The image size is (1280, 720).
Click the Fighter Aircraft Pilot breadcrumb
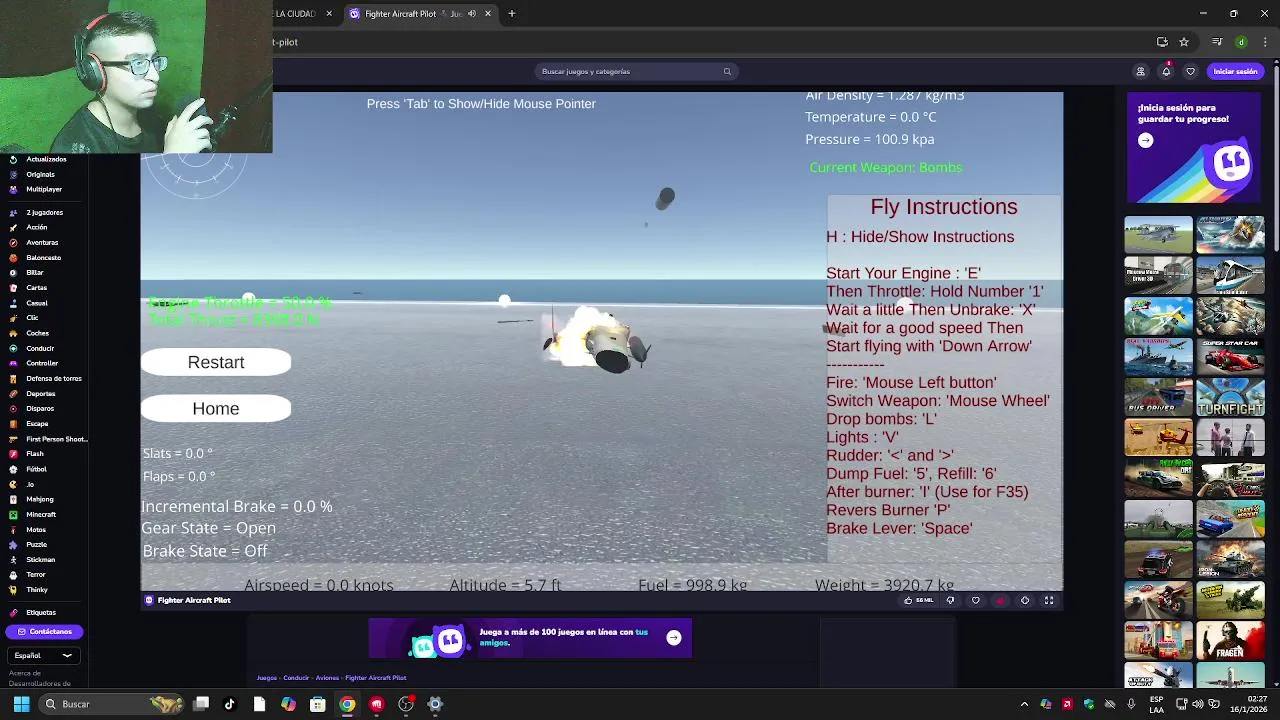point(376,678)
